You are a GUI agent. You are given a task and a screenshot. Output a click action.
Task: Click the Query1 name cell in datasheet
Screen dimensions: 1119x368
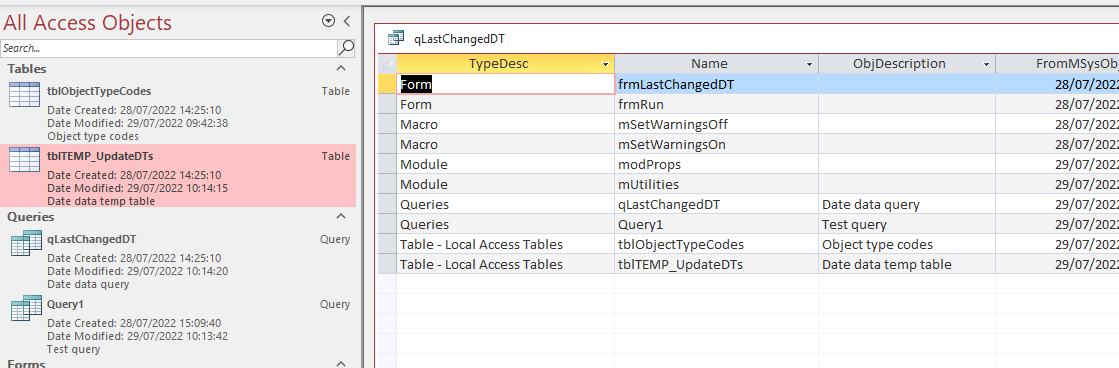point(716,224)
